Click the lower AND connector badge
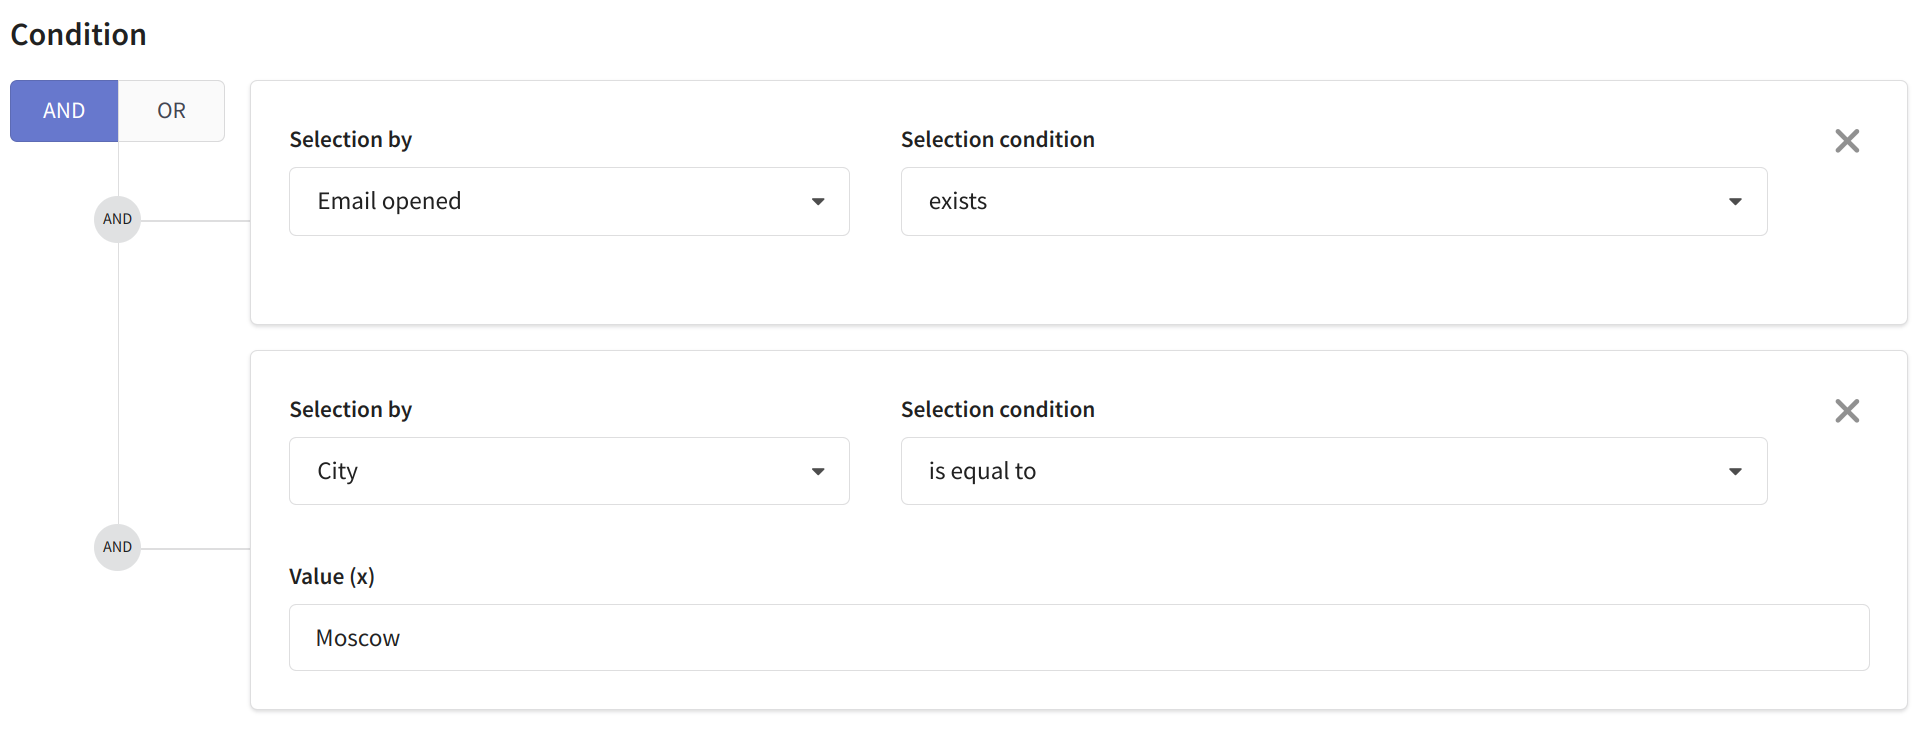1924x730 pixels. coord(117,547)
